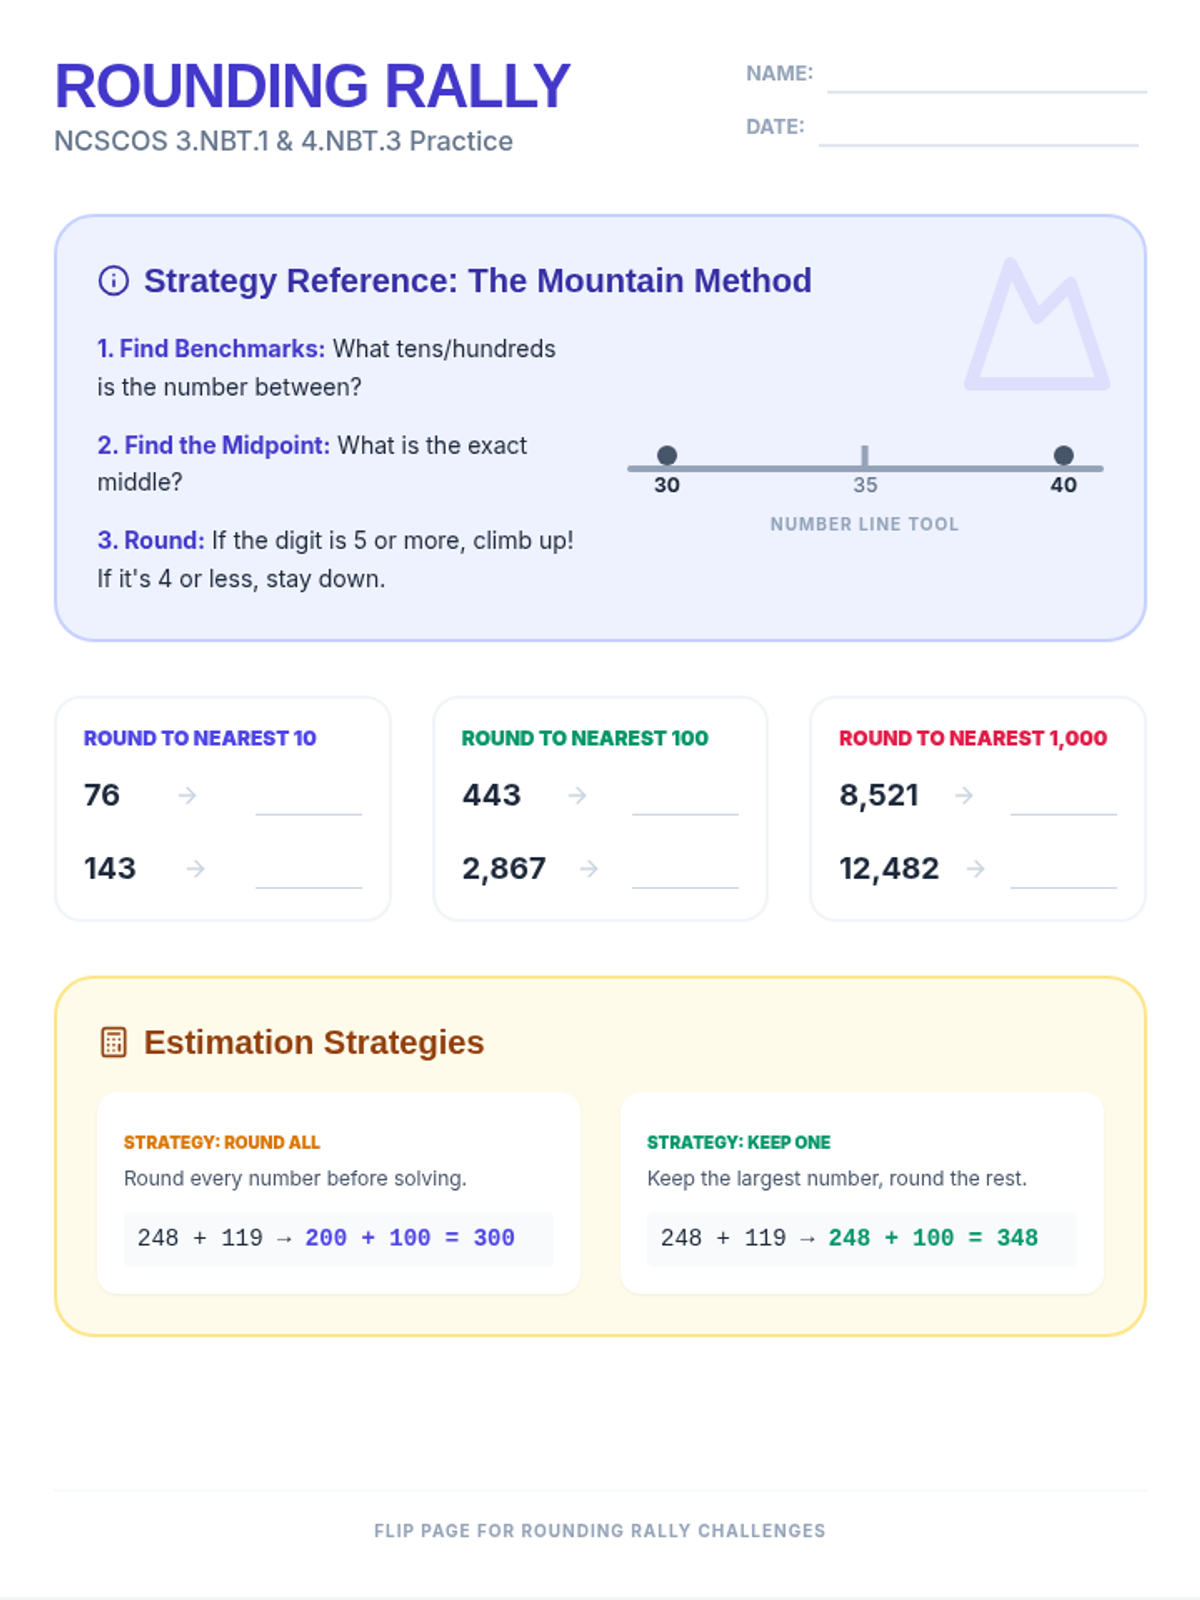Click the arrow icon next to 8,521

coord(964,795)
